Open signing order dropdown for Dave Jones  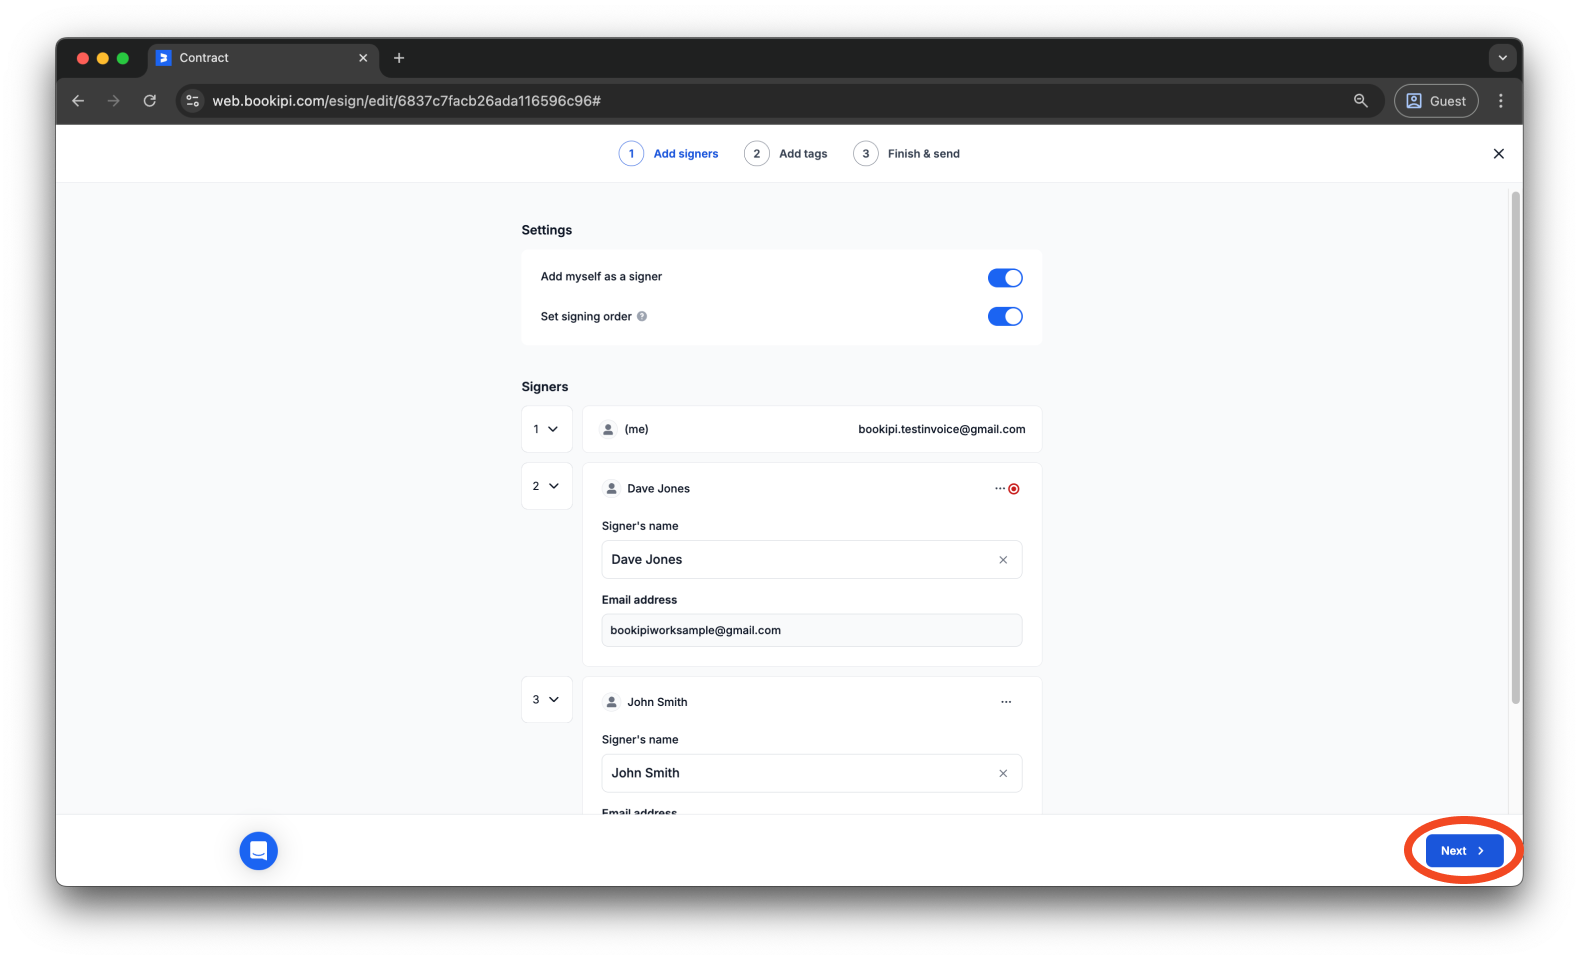click(x=547, y=486)
